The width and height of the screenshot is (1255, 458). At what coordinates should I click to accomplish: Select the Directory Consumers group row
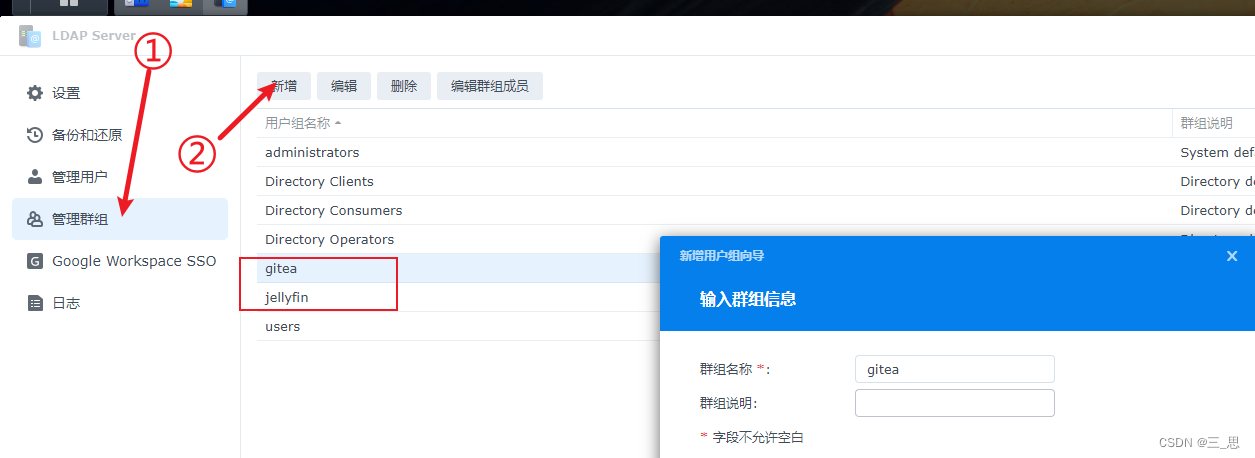(755, 210)
